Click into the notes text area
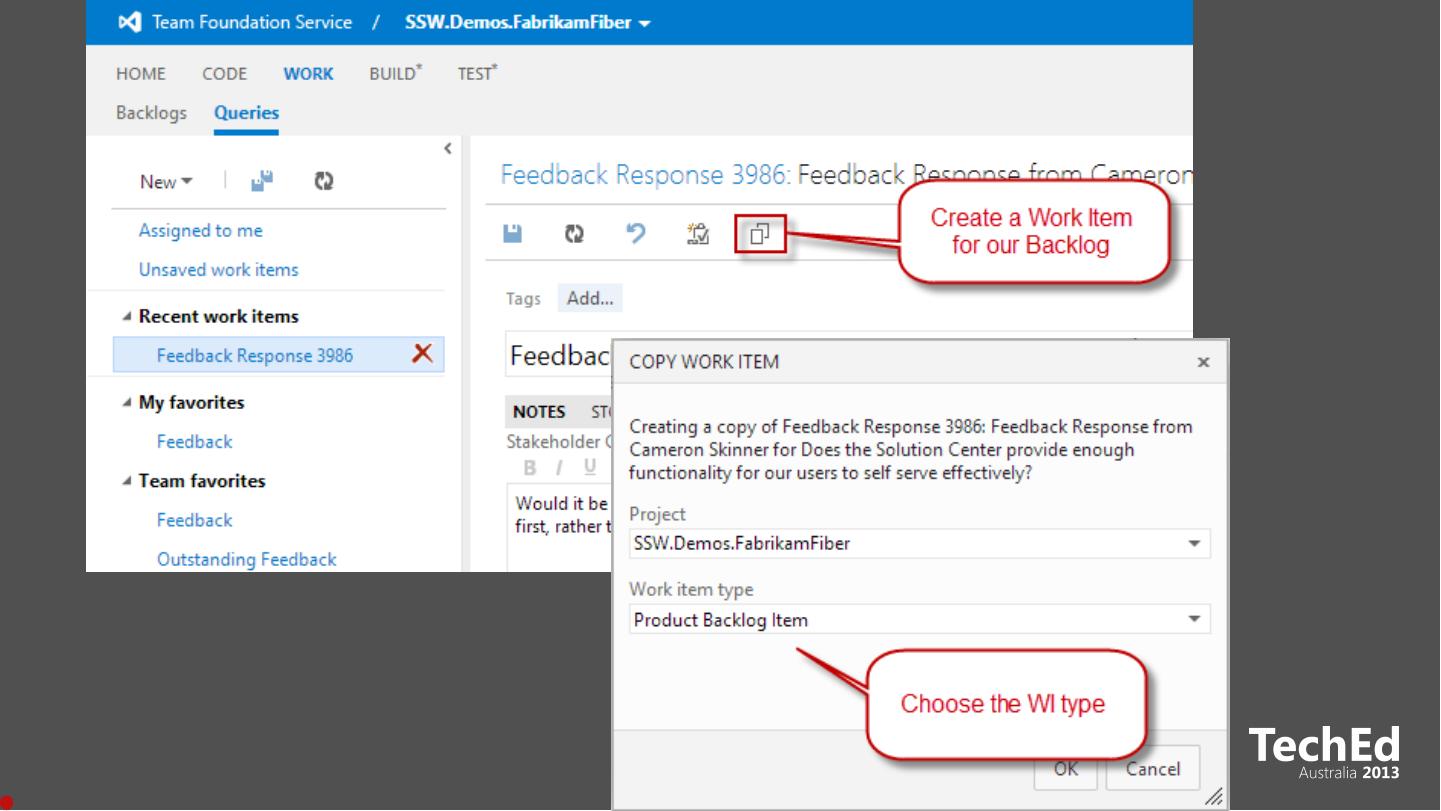 pos(560,528)
